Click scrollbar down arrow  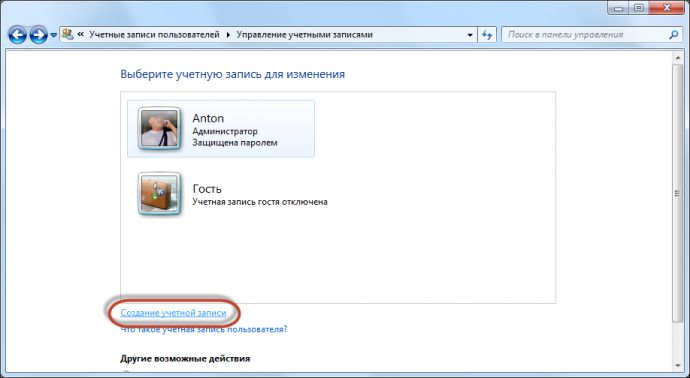[678, 365]
